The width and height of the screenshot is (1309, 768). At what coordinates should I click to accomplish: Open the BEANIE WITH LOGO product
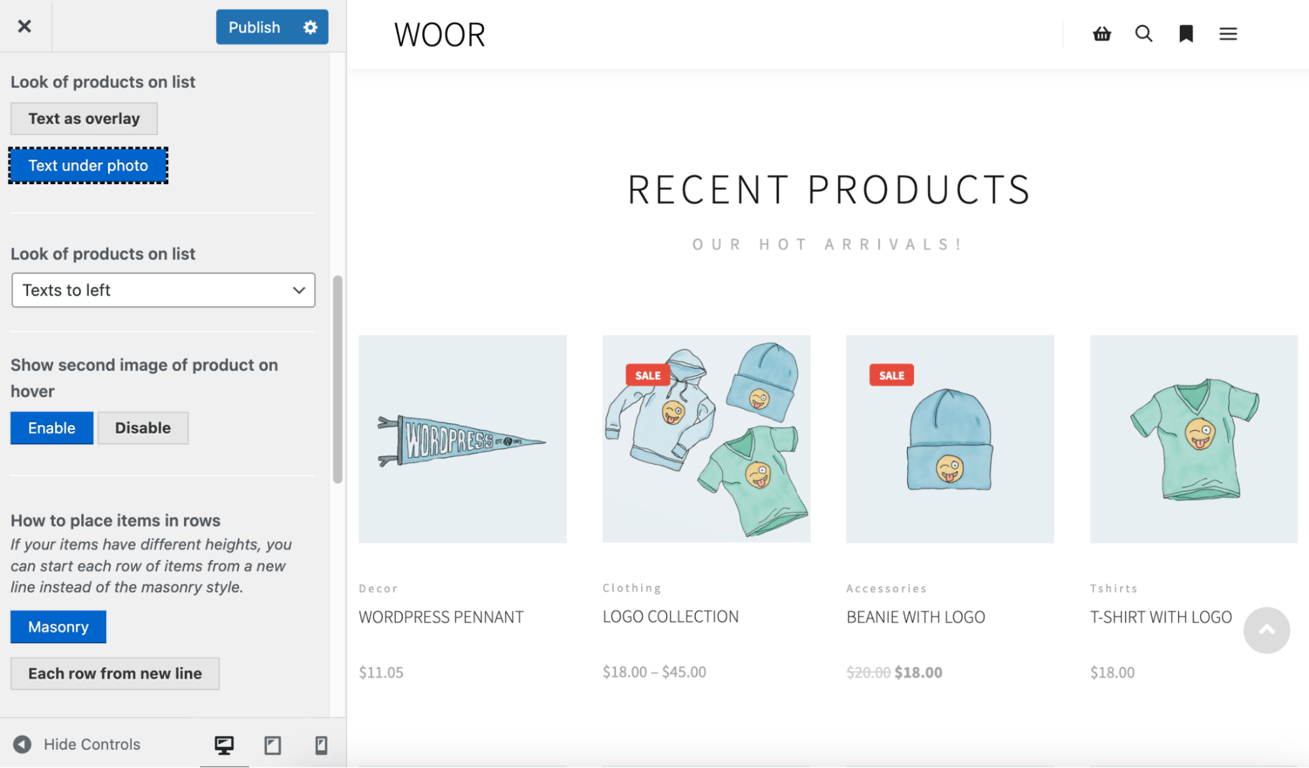pos(915,617)
